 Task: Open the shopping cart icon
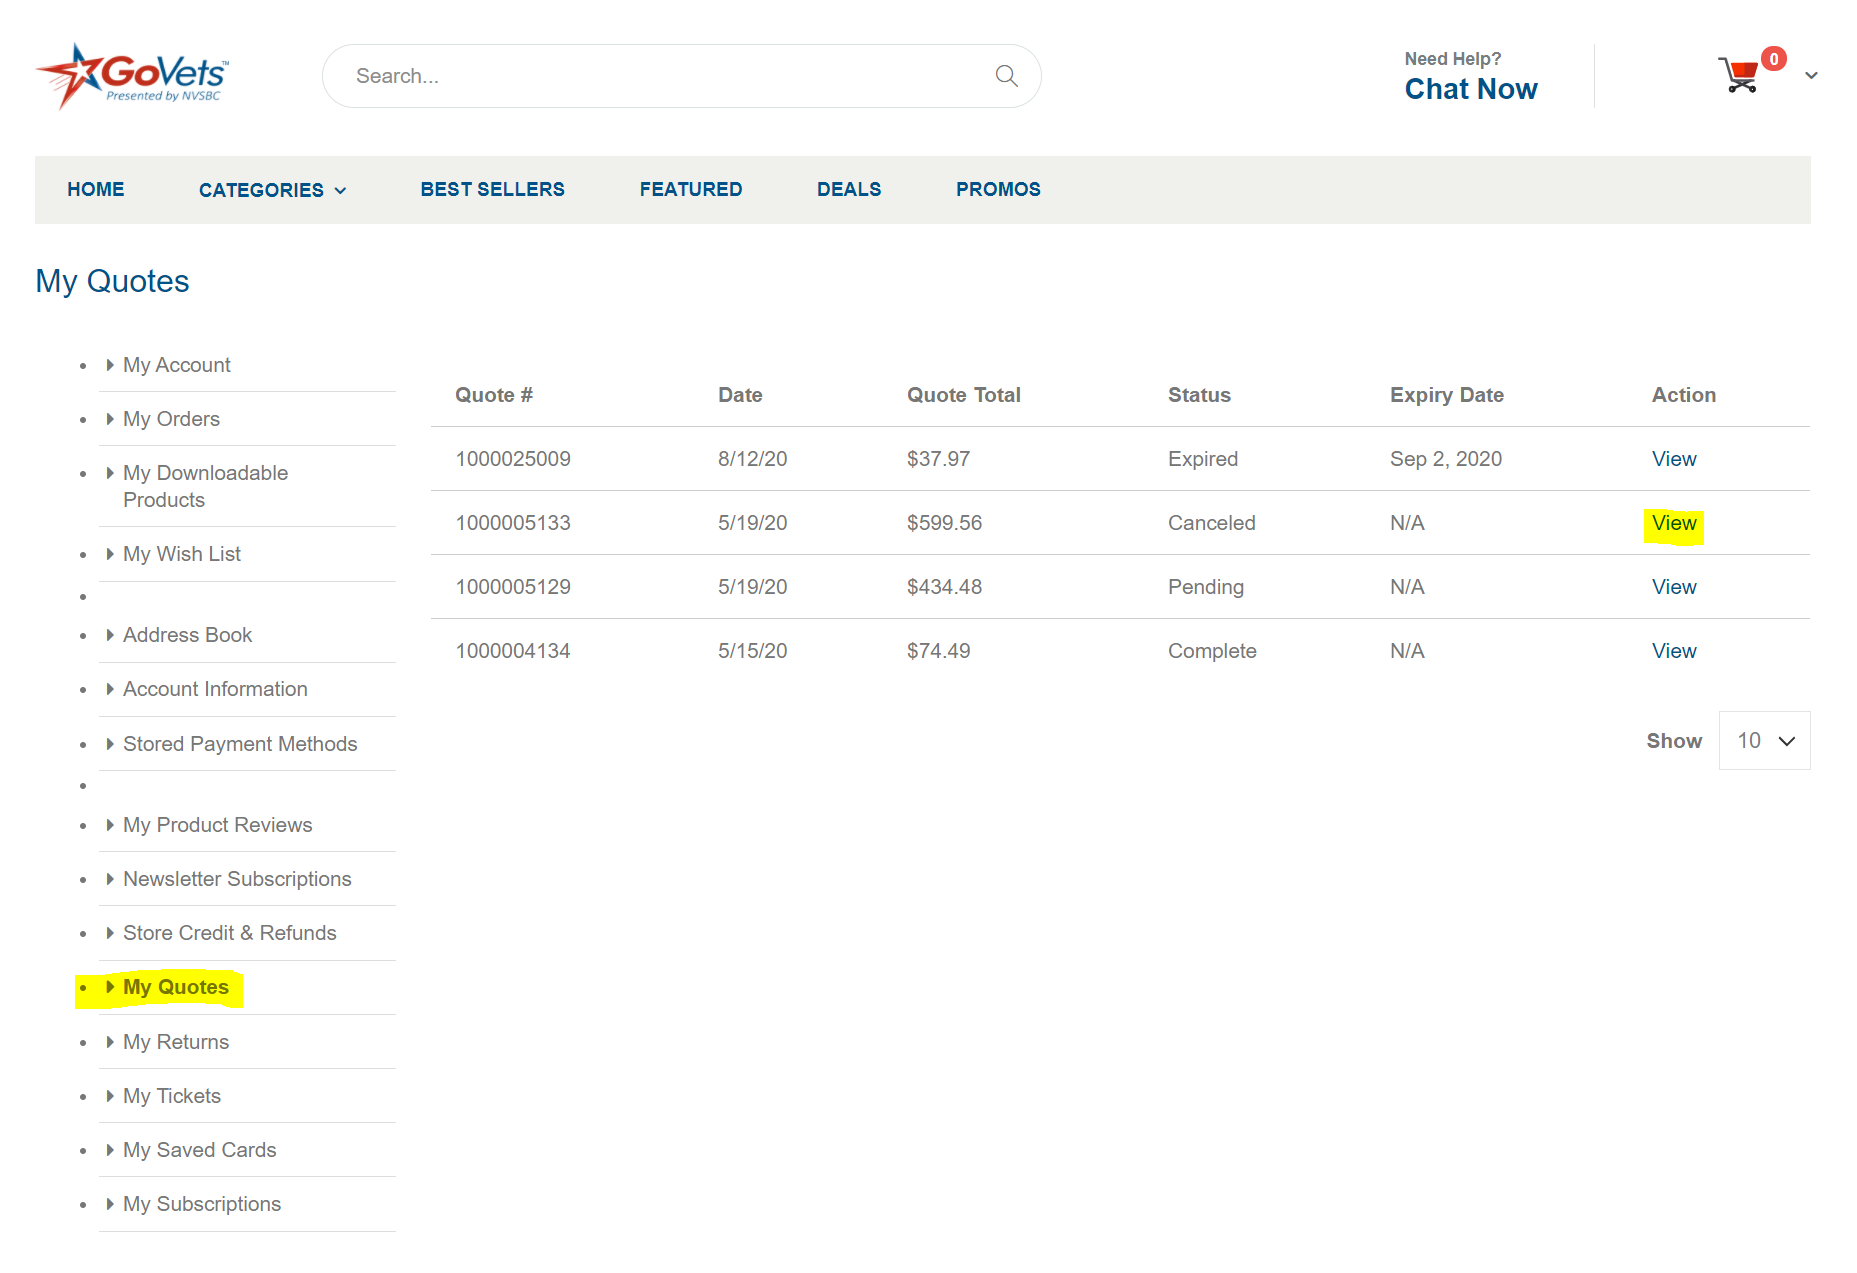point(1739,76)
